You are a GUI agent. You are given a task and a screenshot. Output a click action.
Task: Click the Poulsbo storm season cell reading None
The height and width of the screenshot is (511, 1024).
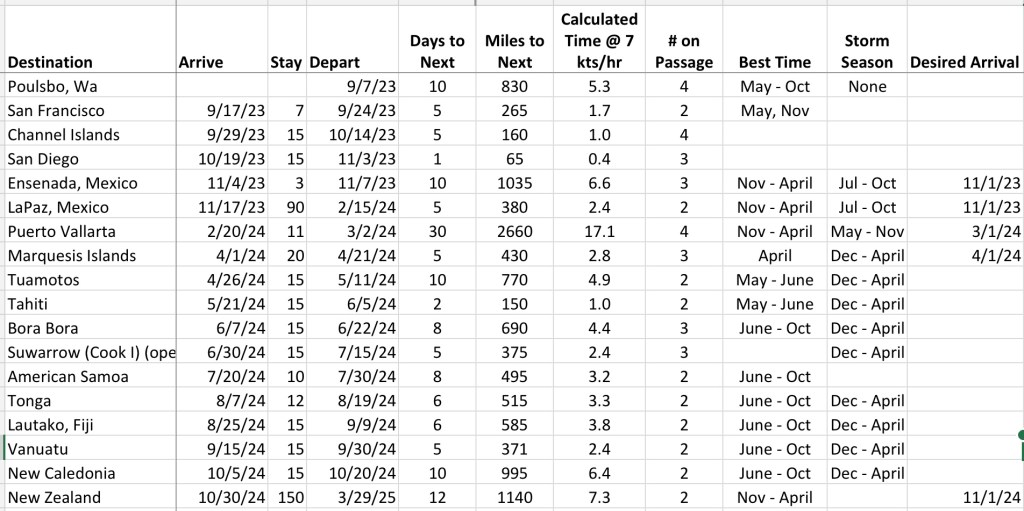coord(867,86)
